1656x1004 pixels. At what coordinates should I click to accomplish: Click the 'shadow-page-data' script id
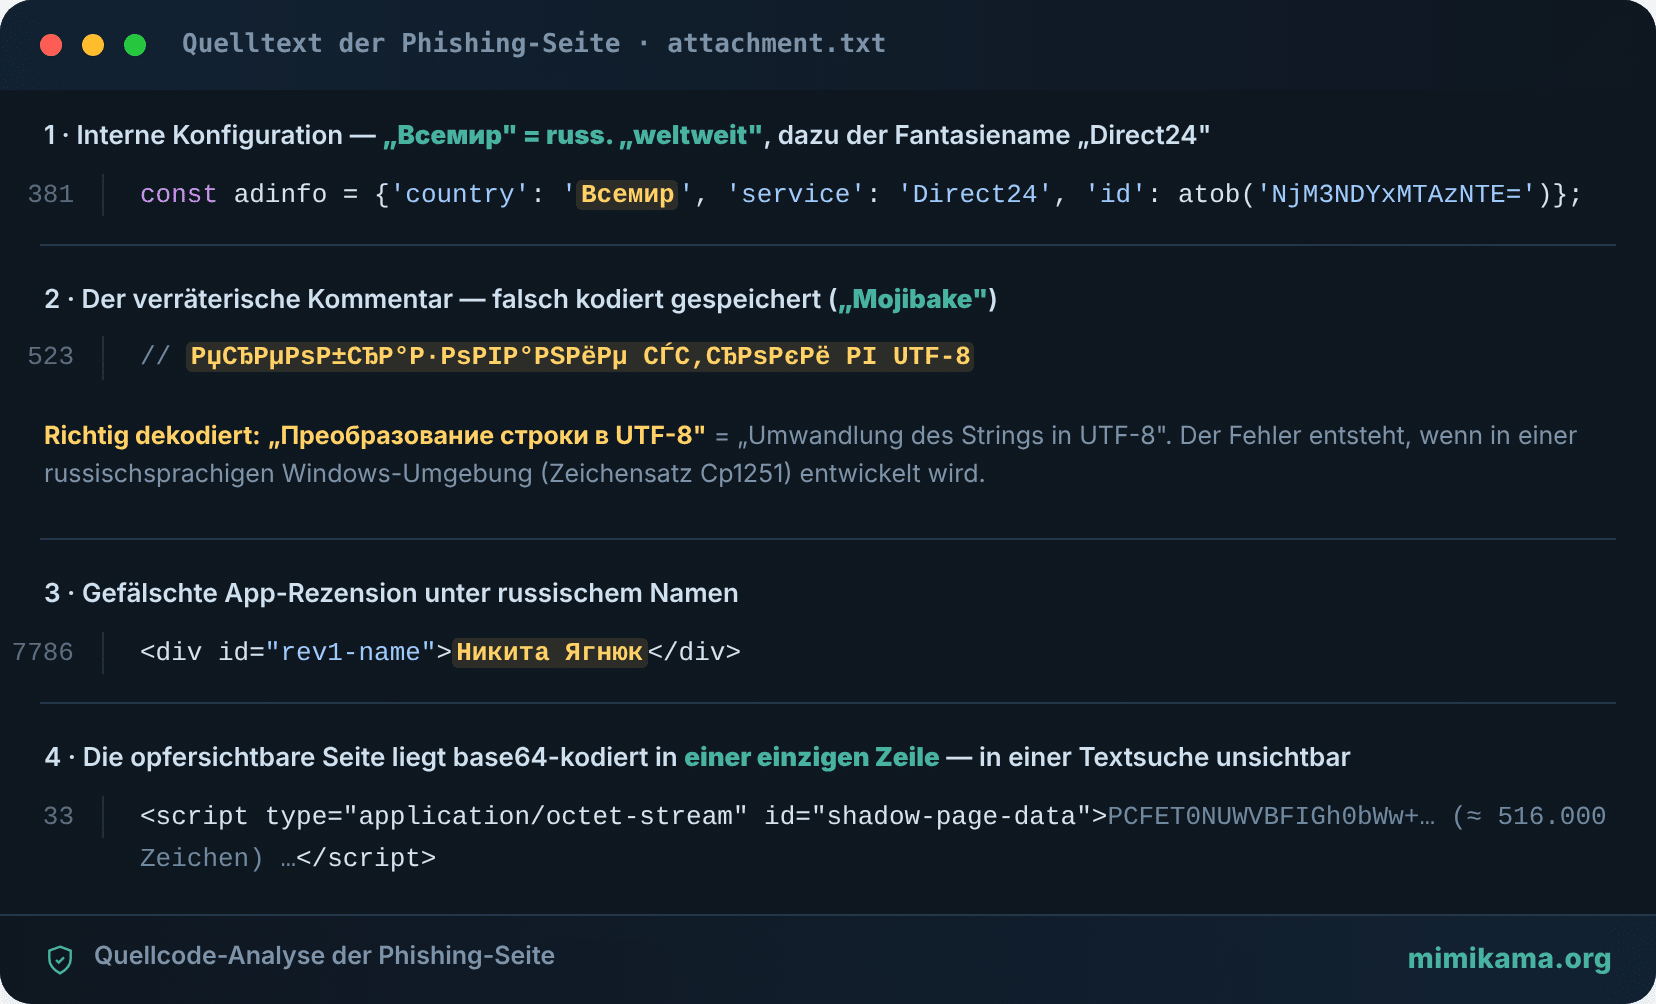951,816
